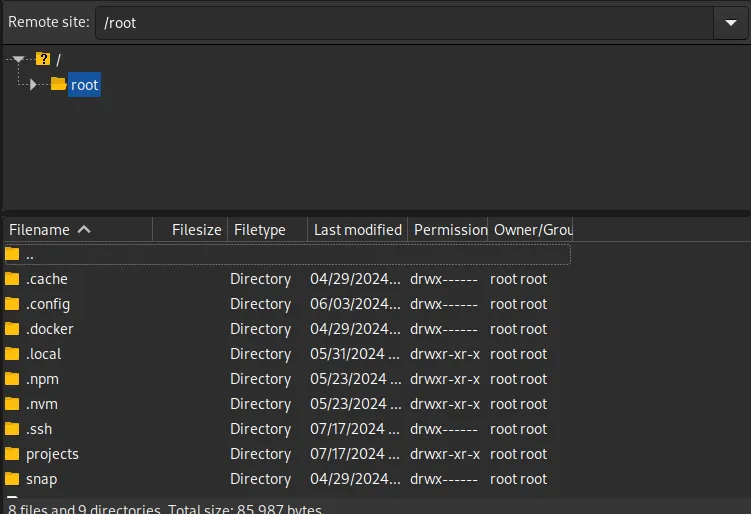Screen dimensions: 751x514
Task: Click into the Remote site path field
Action: 400,23
